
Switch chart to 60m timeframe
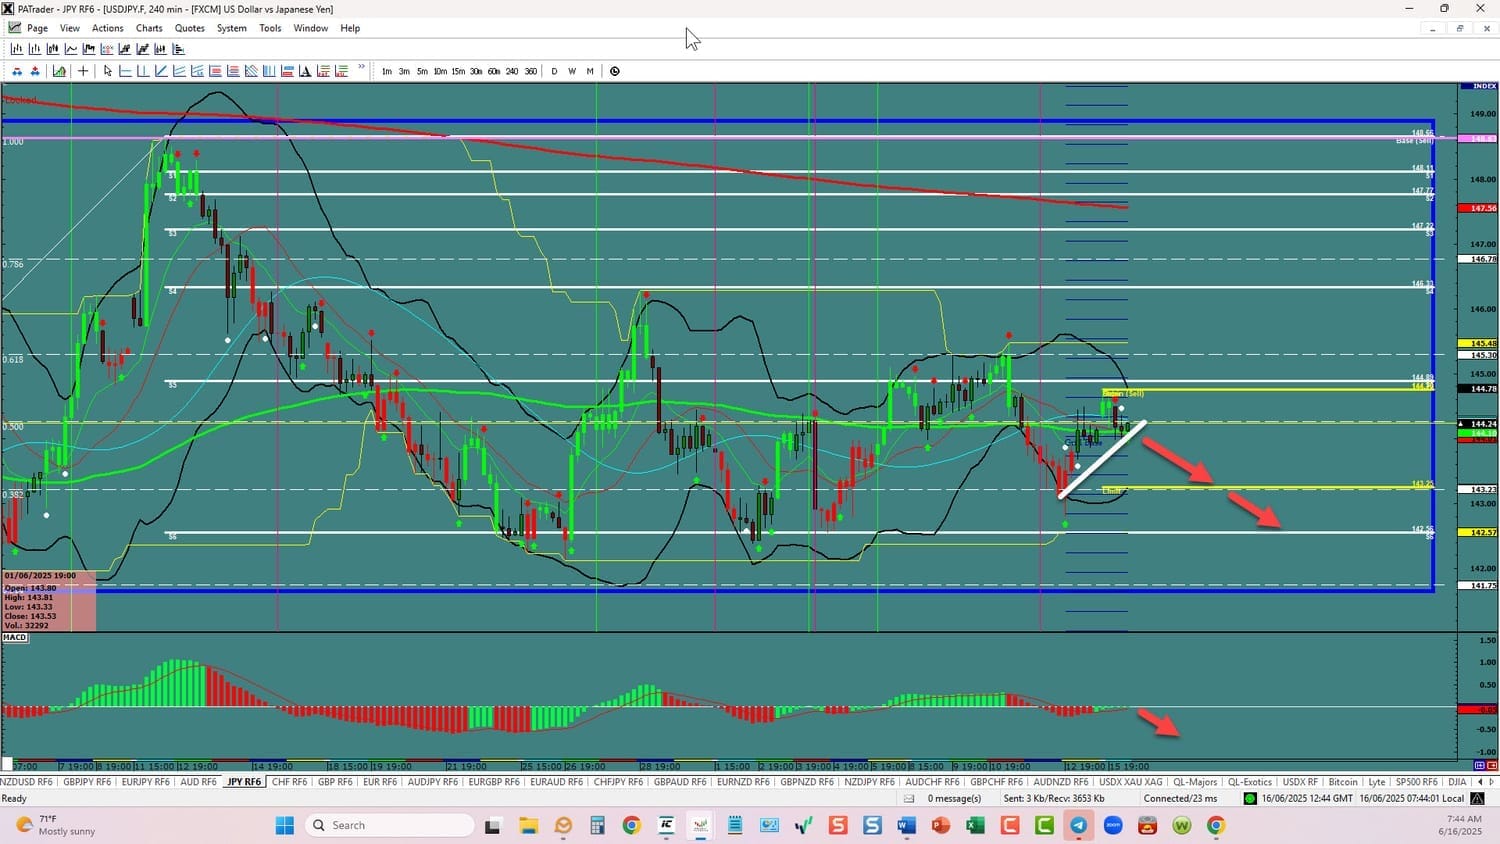494,71
